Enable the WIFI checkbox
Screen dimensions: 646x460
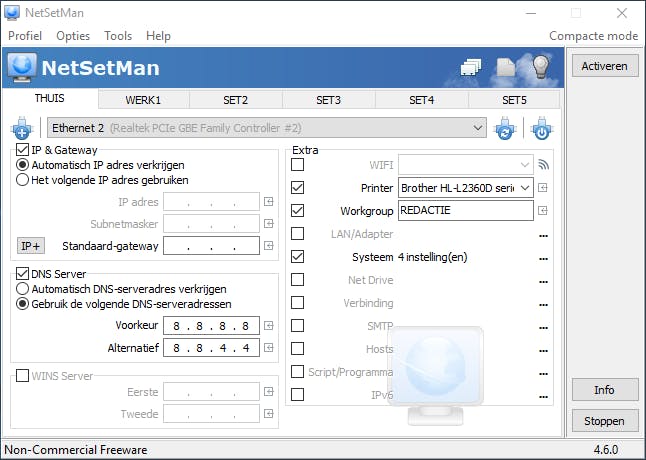(x=297, y=165)
